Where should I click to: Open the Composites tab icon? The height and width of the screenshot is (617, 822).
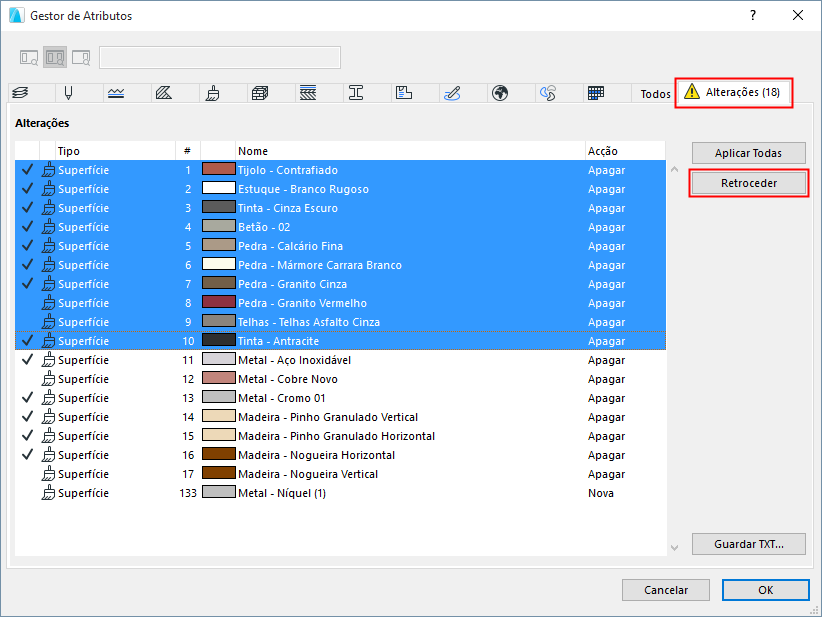(308, 93)
